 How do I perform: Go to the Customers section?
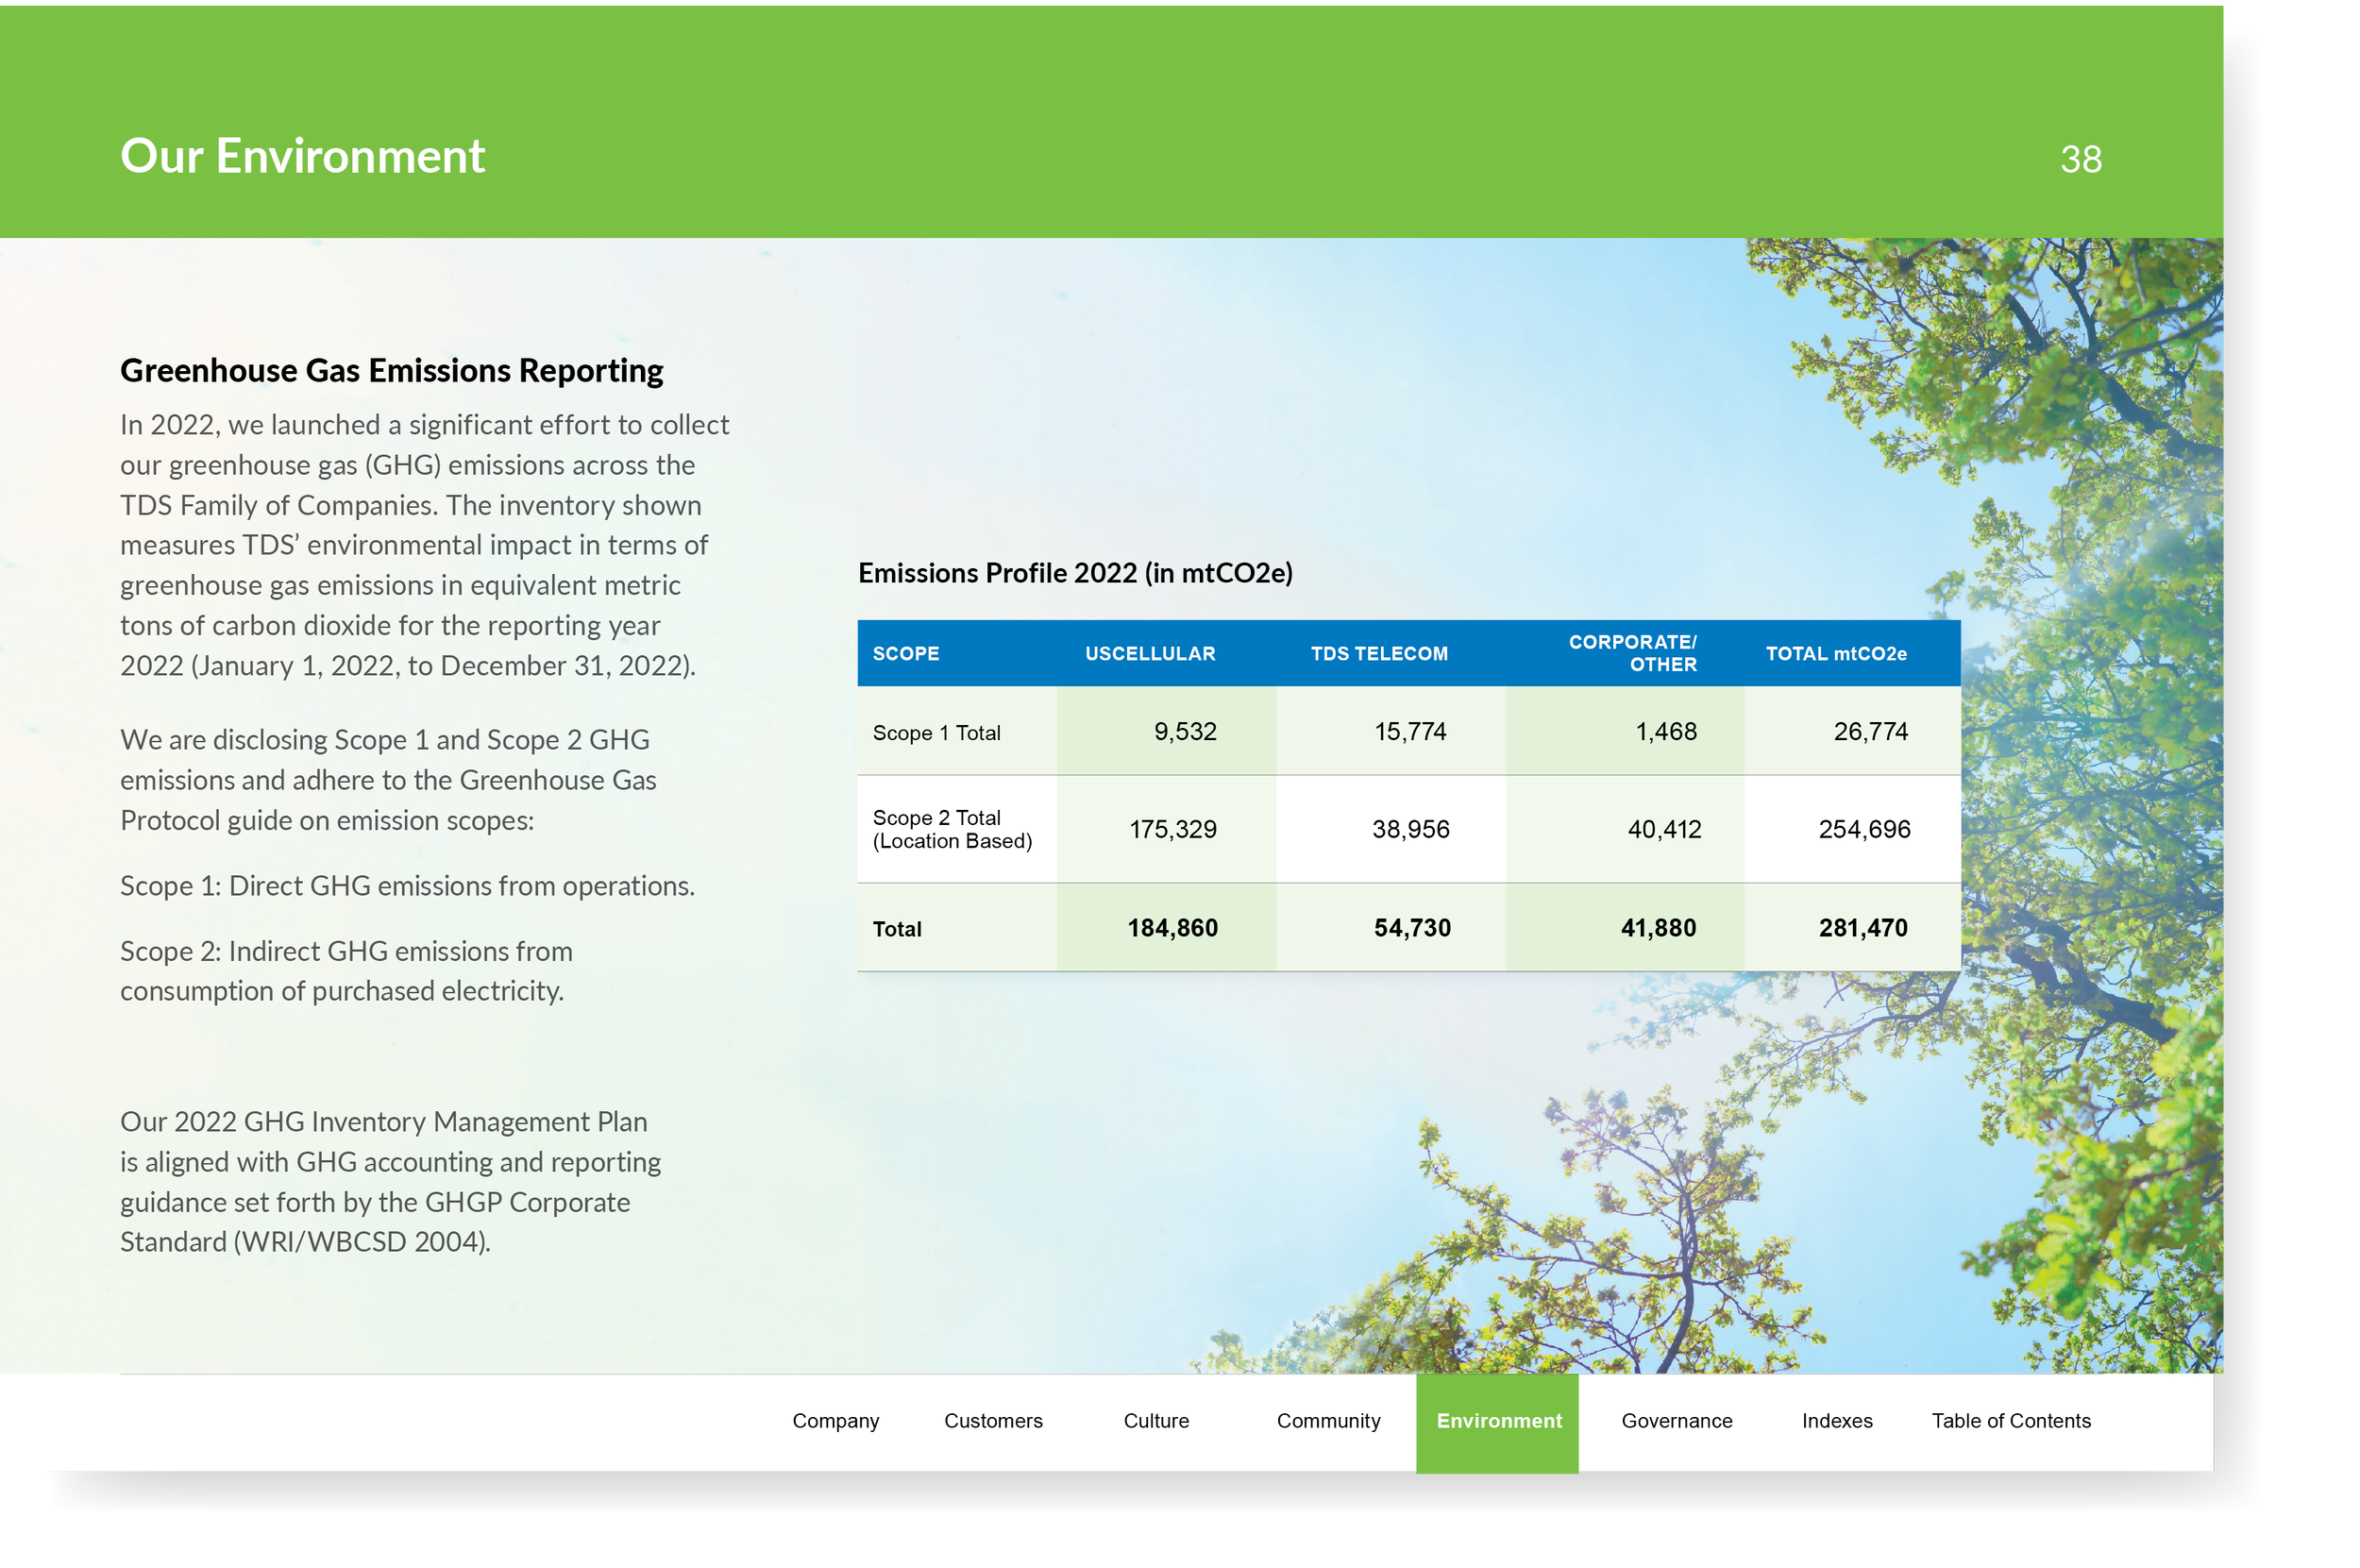pyautogui.click(x=992, y=1420)
